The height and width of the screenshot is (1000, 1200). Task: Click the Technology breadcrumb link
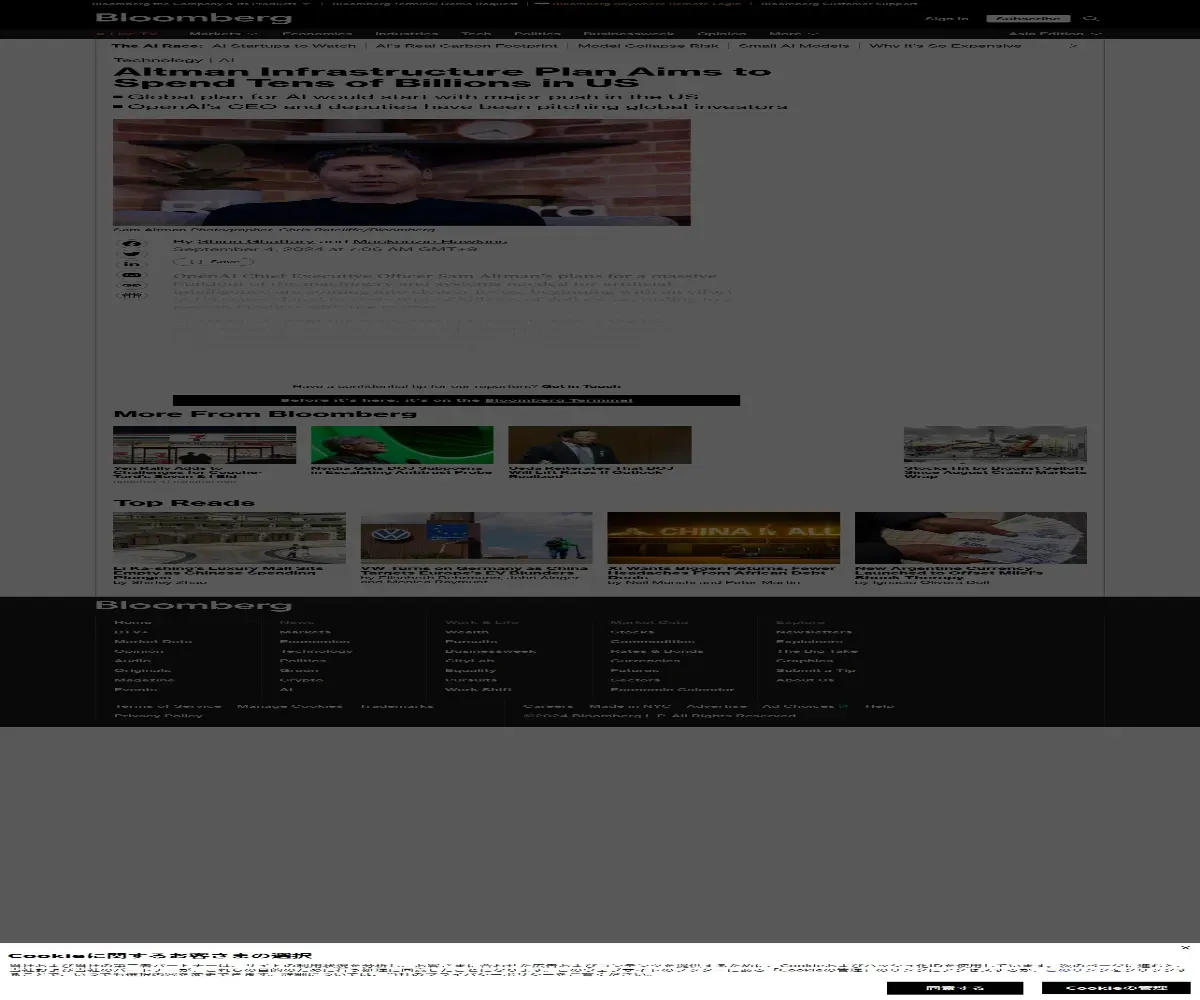(158, 60)
